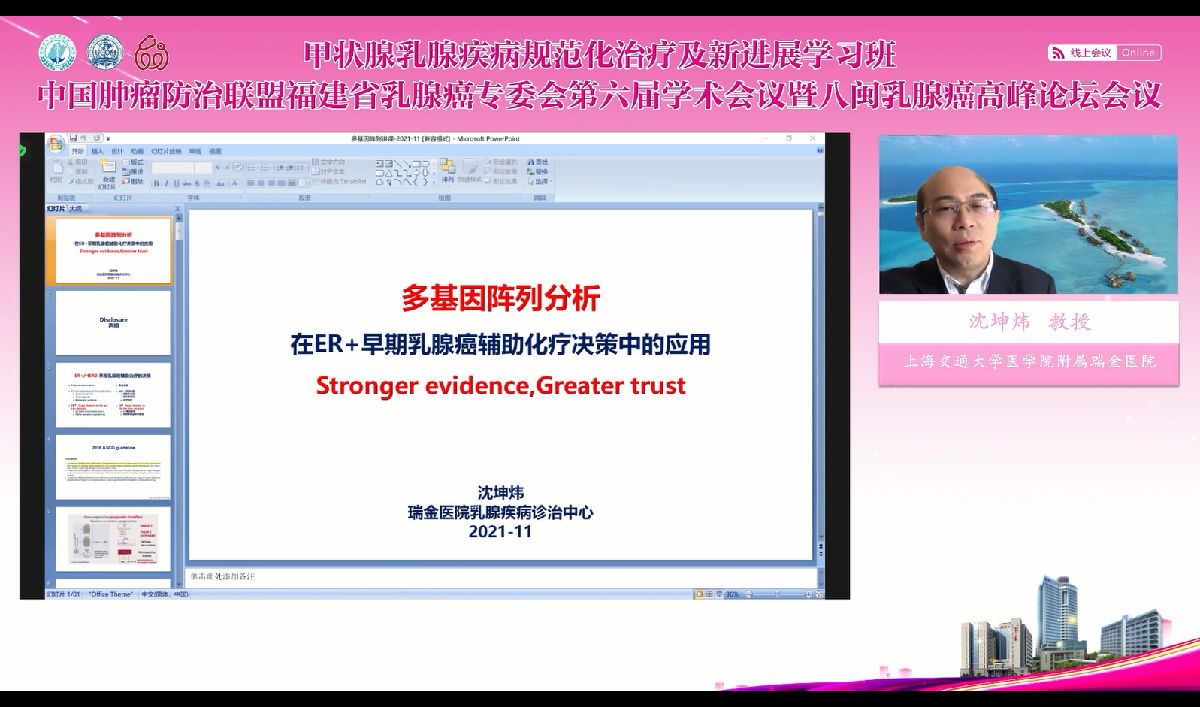Apply italic formatting with the I icon

167,182
